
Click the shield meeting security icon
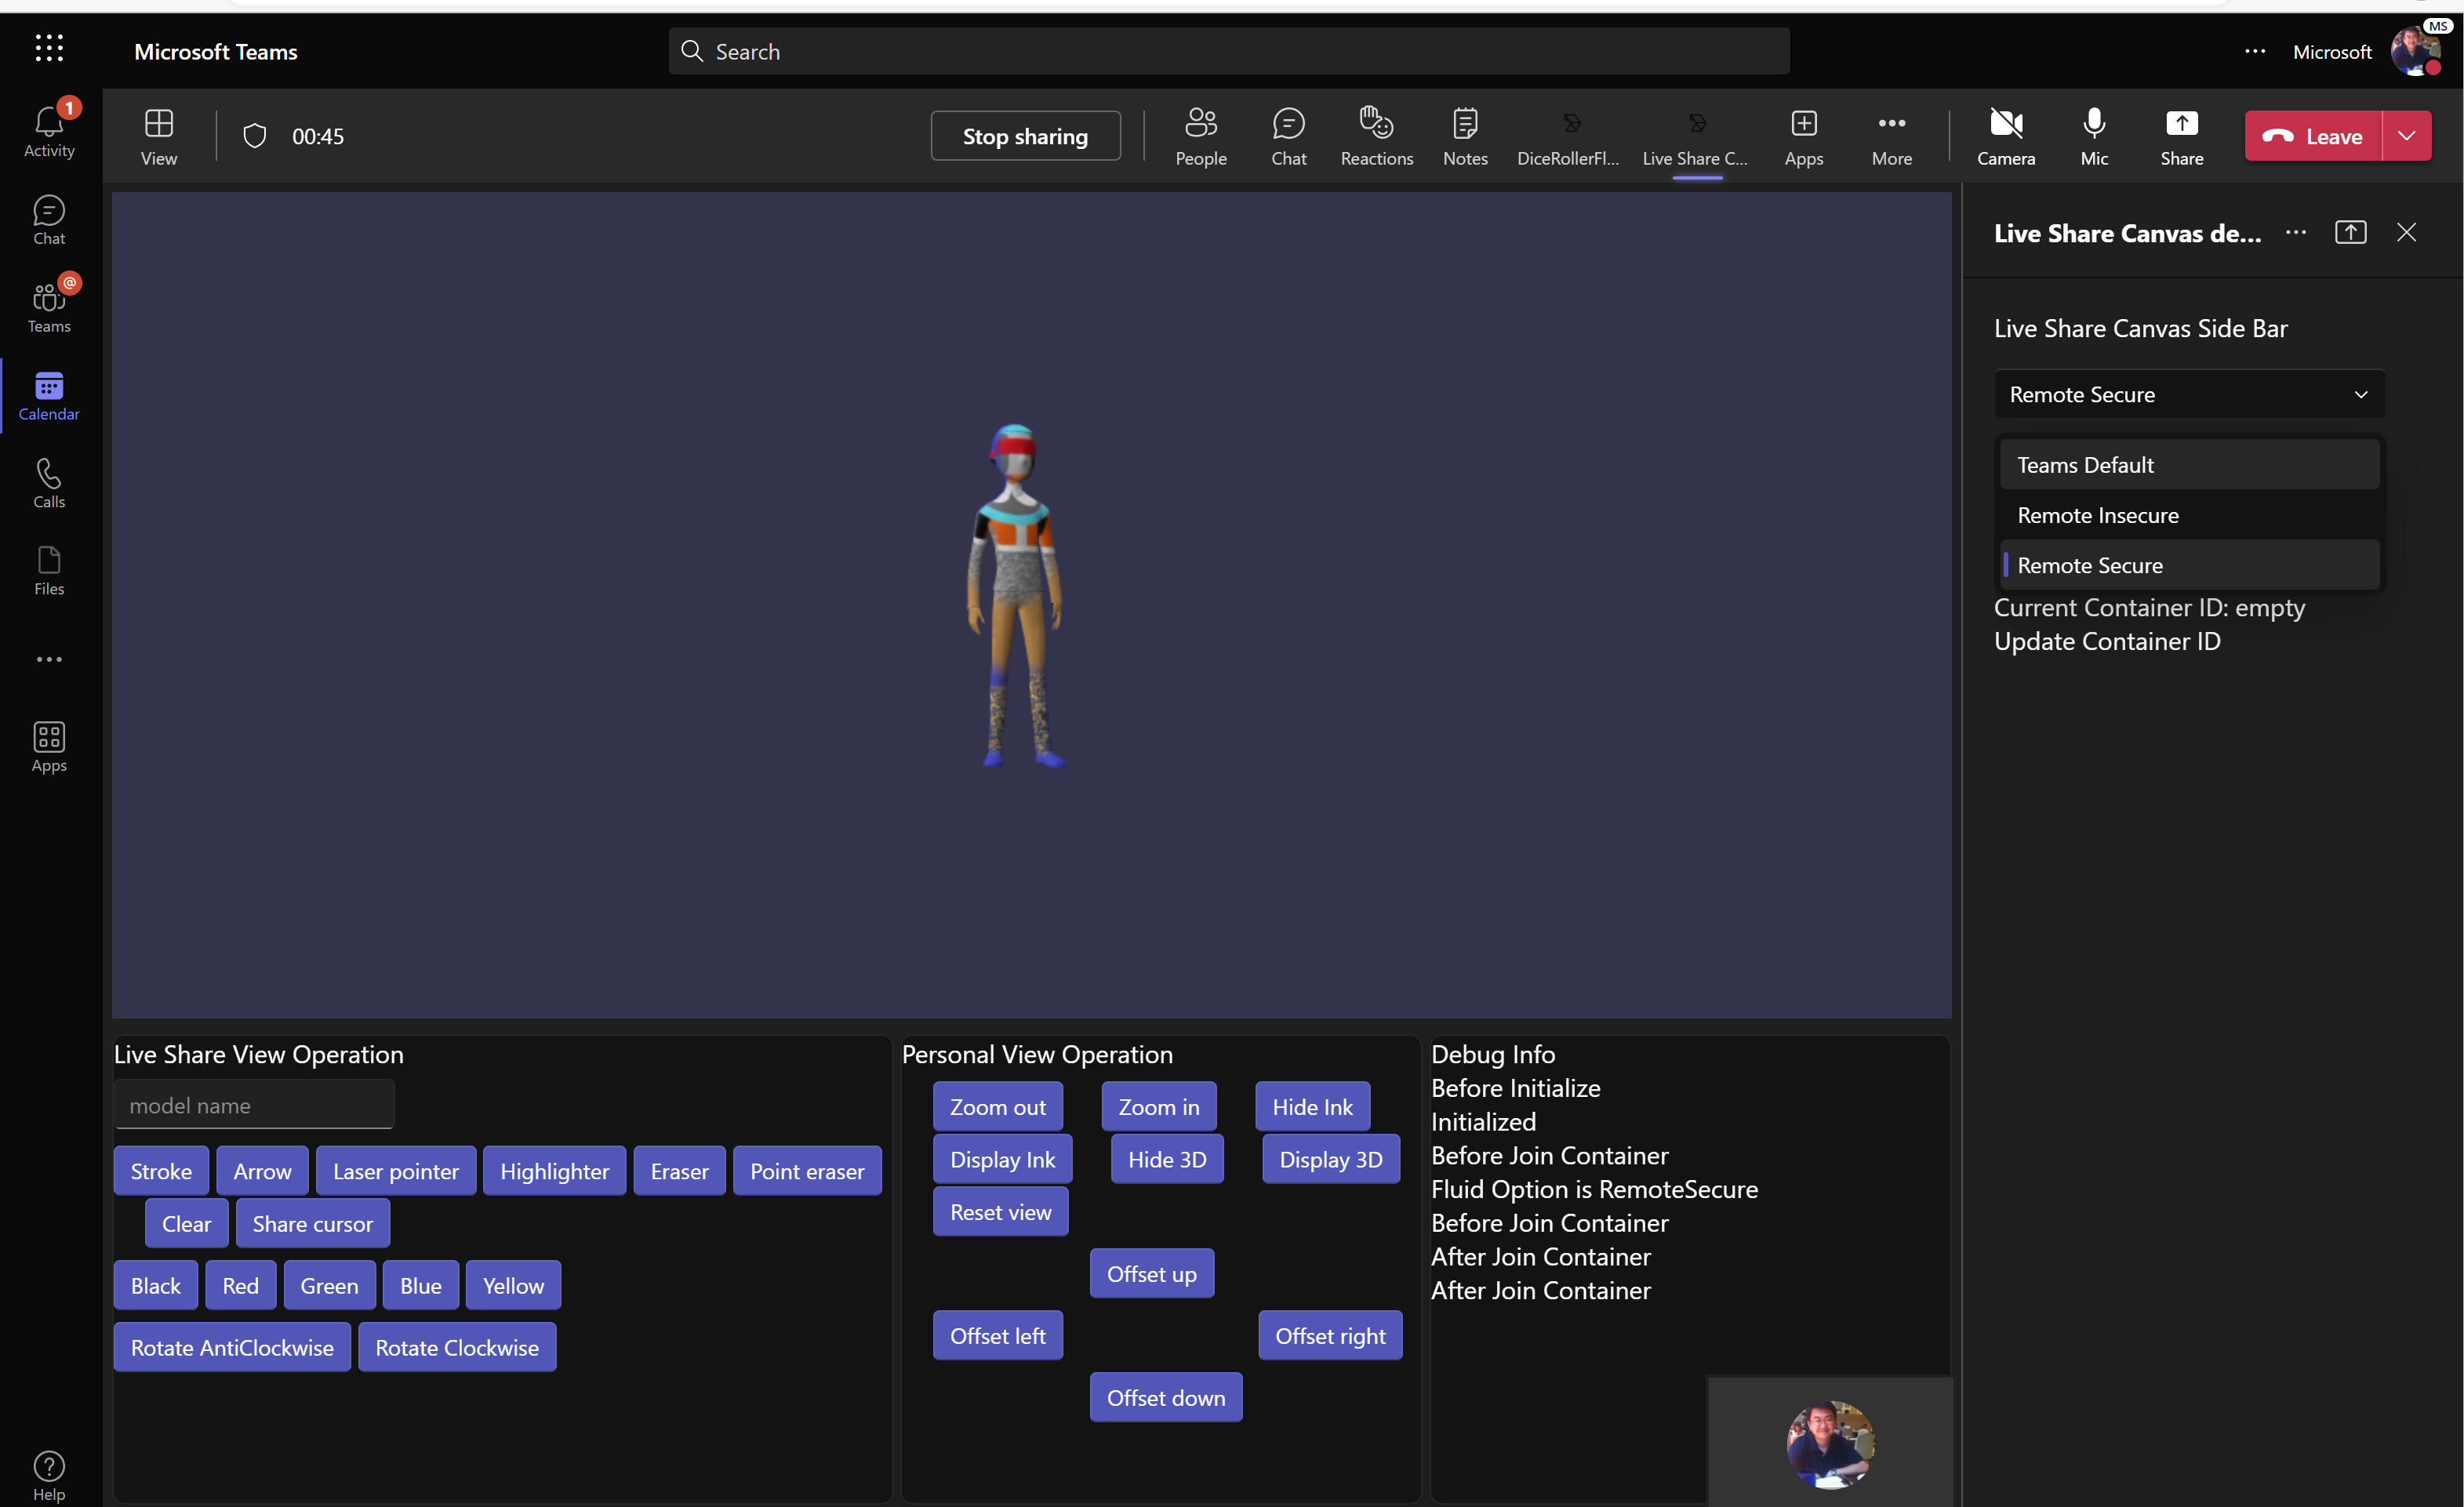coord(255,136)
